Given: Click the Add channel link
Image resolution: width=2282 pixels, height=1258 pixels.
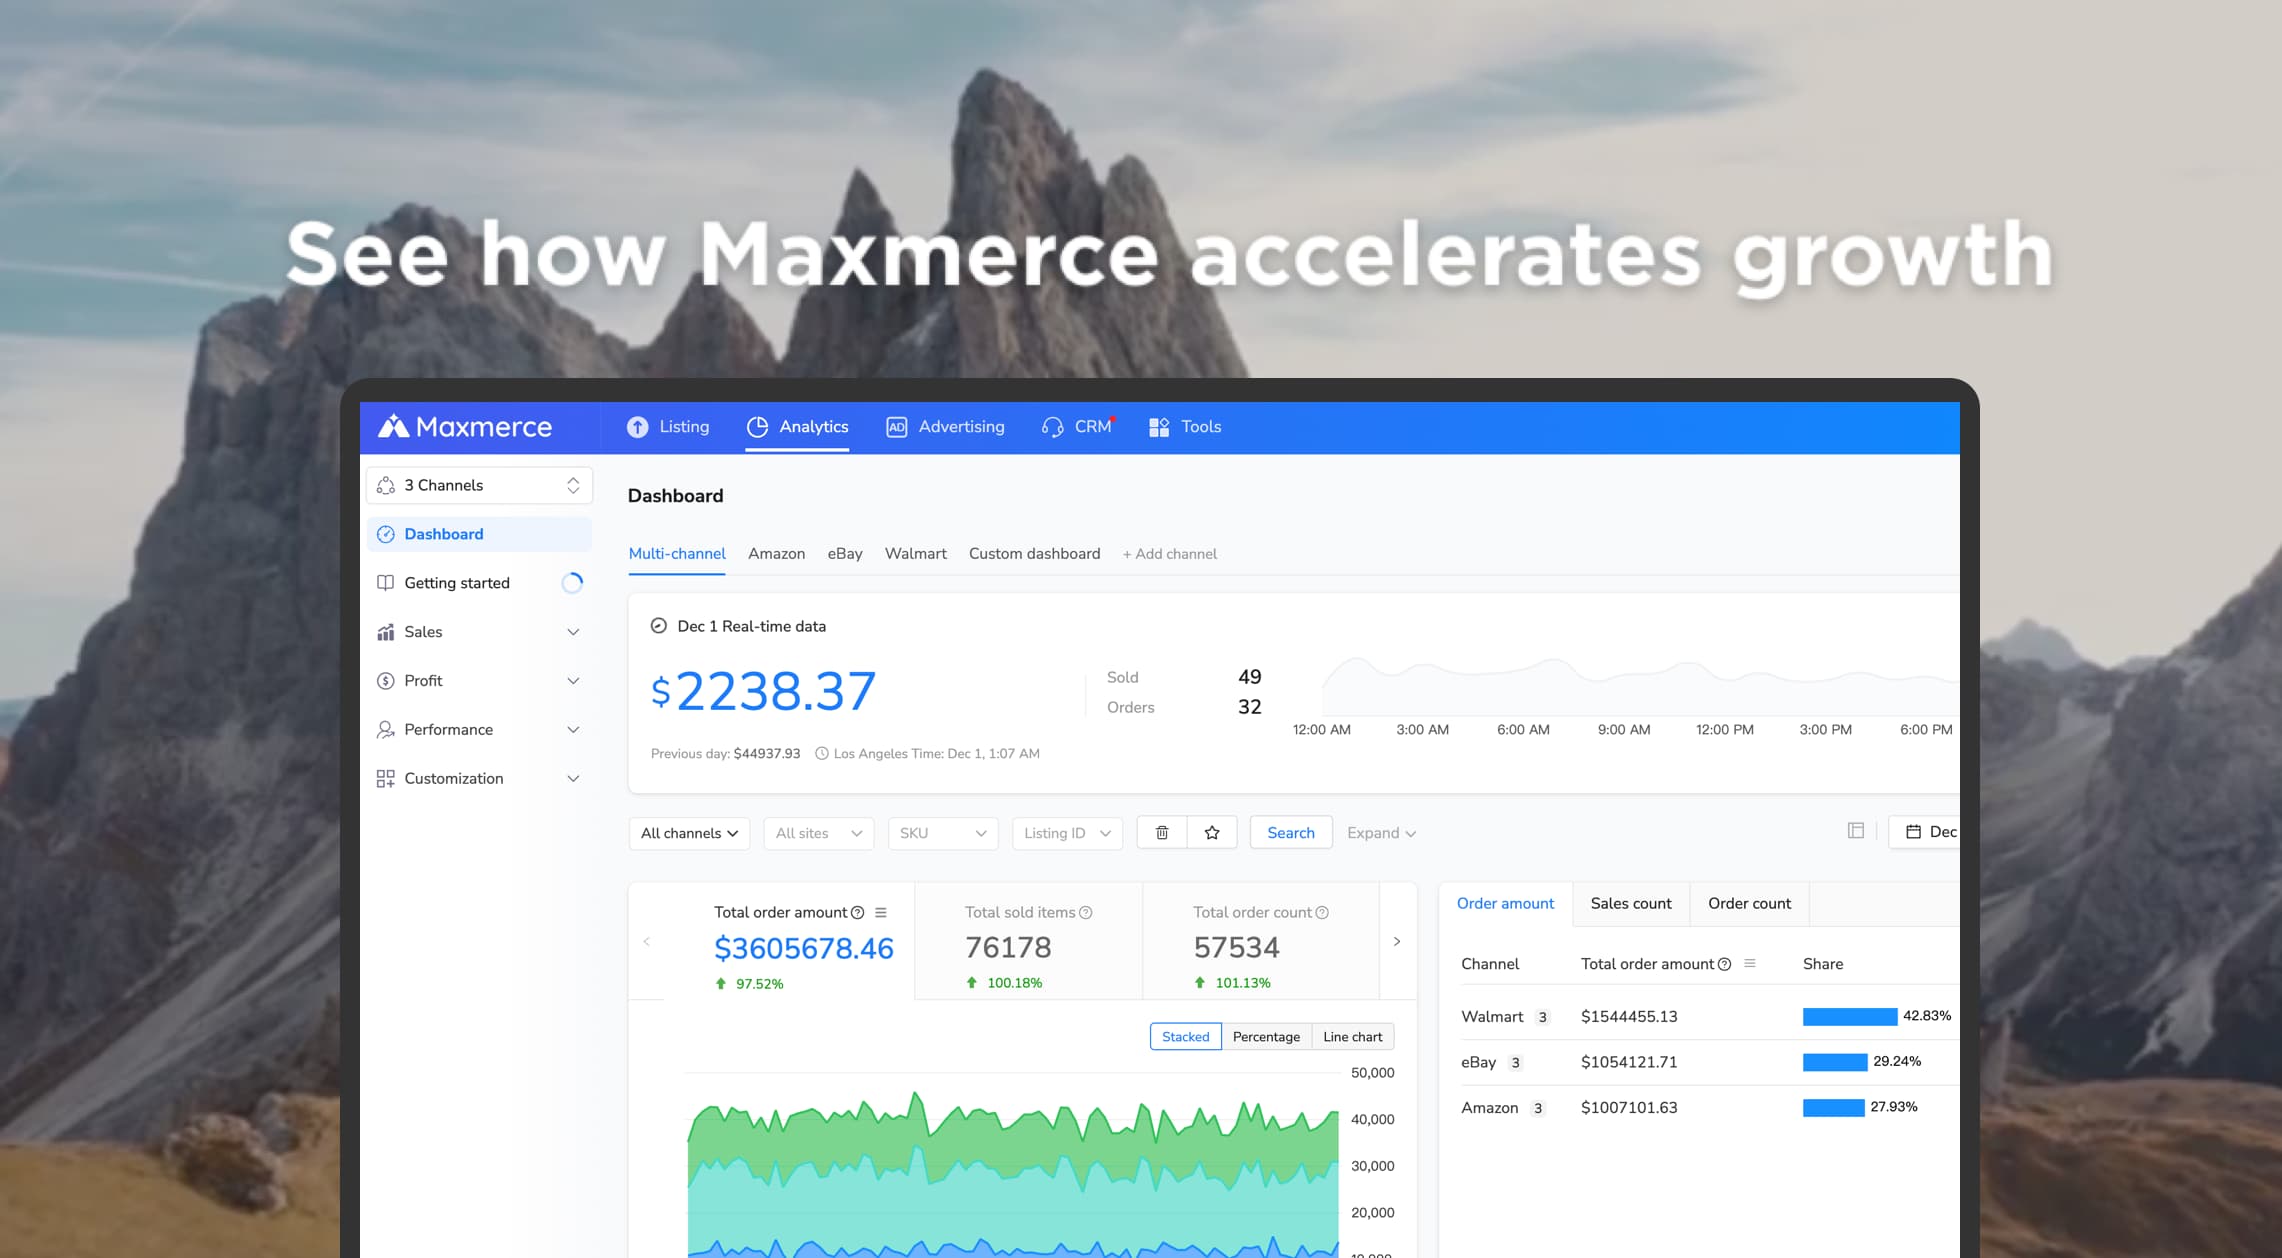Looking at the screenshot, I should click(x=1169, y=554).
